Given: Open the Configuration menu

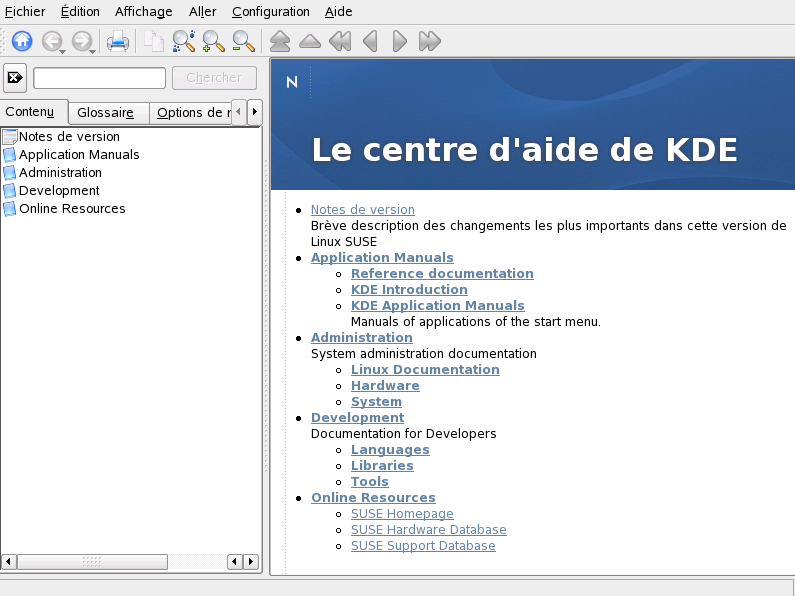Looking at the screenshot, I should pos(271,12).
